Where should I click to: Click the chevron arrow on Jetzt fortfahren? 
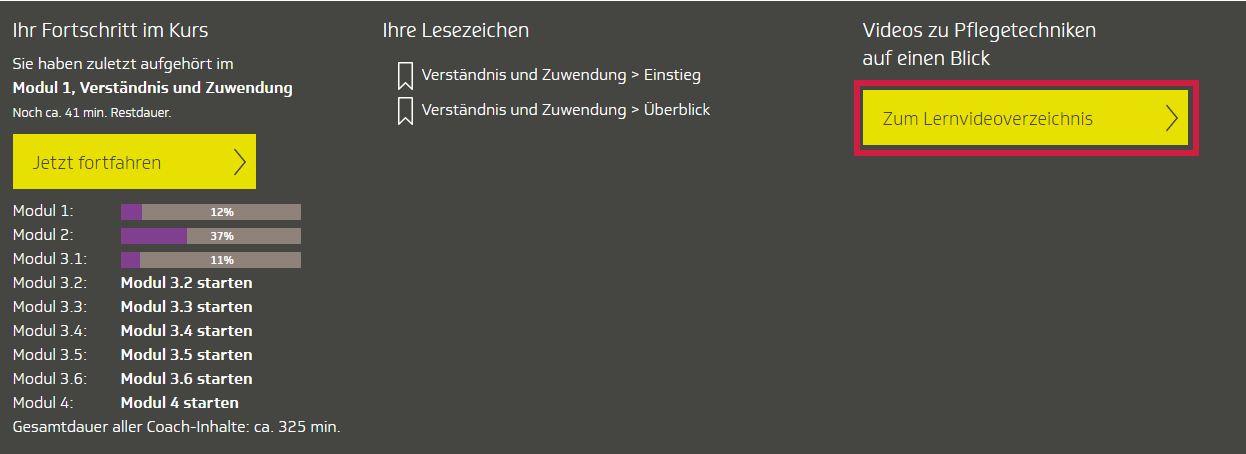point(239,162)
